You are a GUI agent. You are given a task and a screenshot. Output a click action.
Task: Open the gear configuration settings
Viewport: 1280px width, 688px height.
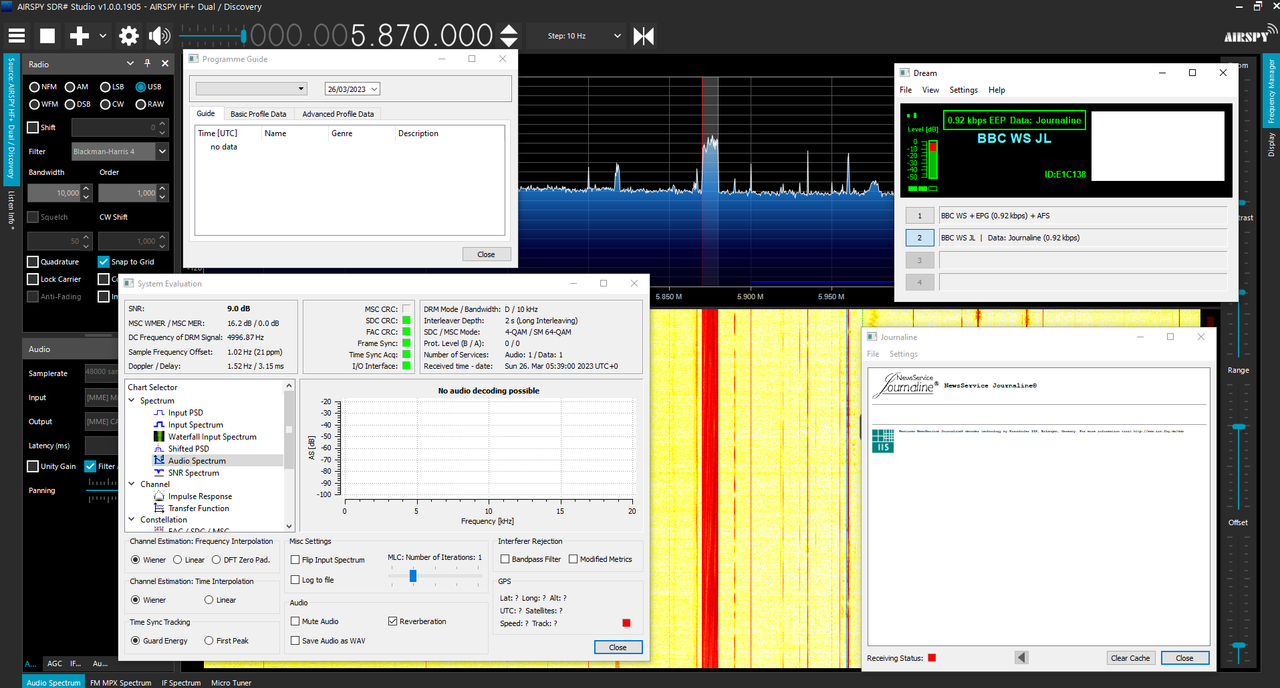129,37
